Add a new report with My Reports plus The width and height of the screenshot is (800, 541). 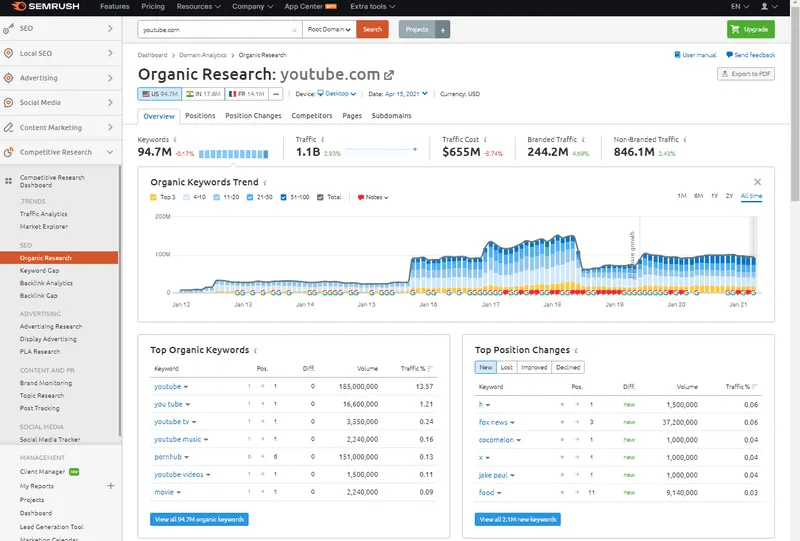click(111, 486)
